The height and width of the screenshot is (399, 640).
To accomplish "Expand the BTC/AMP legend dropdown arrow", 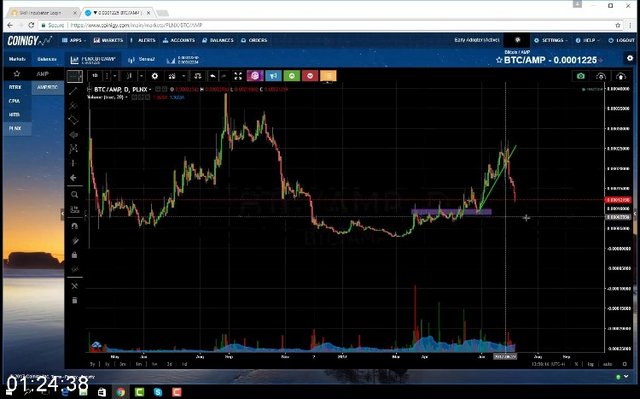I will point(151,89).
